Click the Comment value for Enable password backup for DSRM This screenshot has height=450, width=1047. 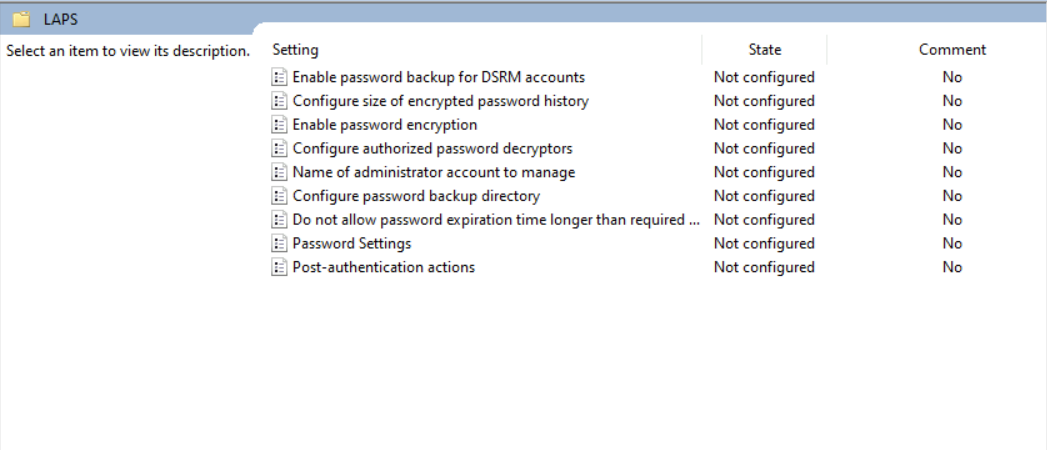pyautogui.click(x=952, y=77)
